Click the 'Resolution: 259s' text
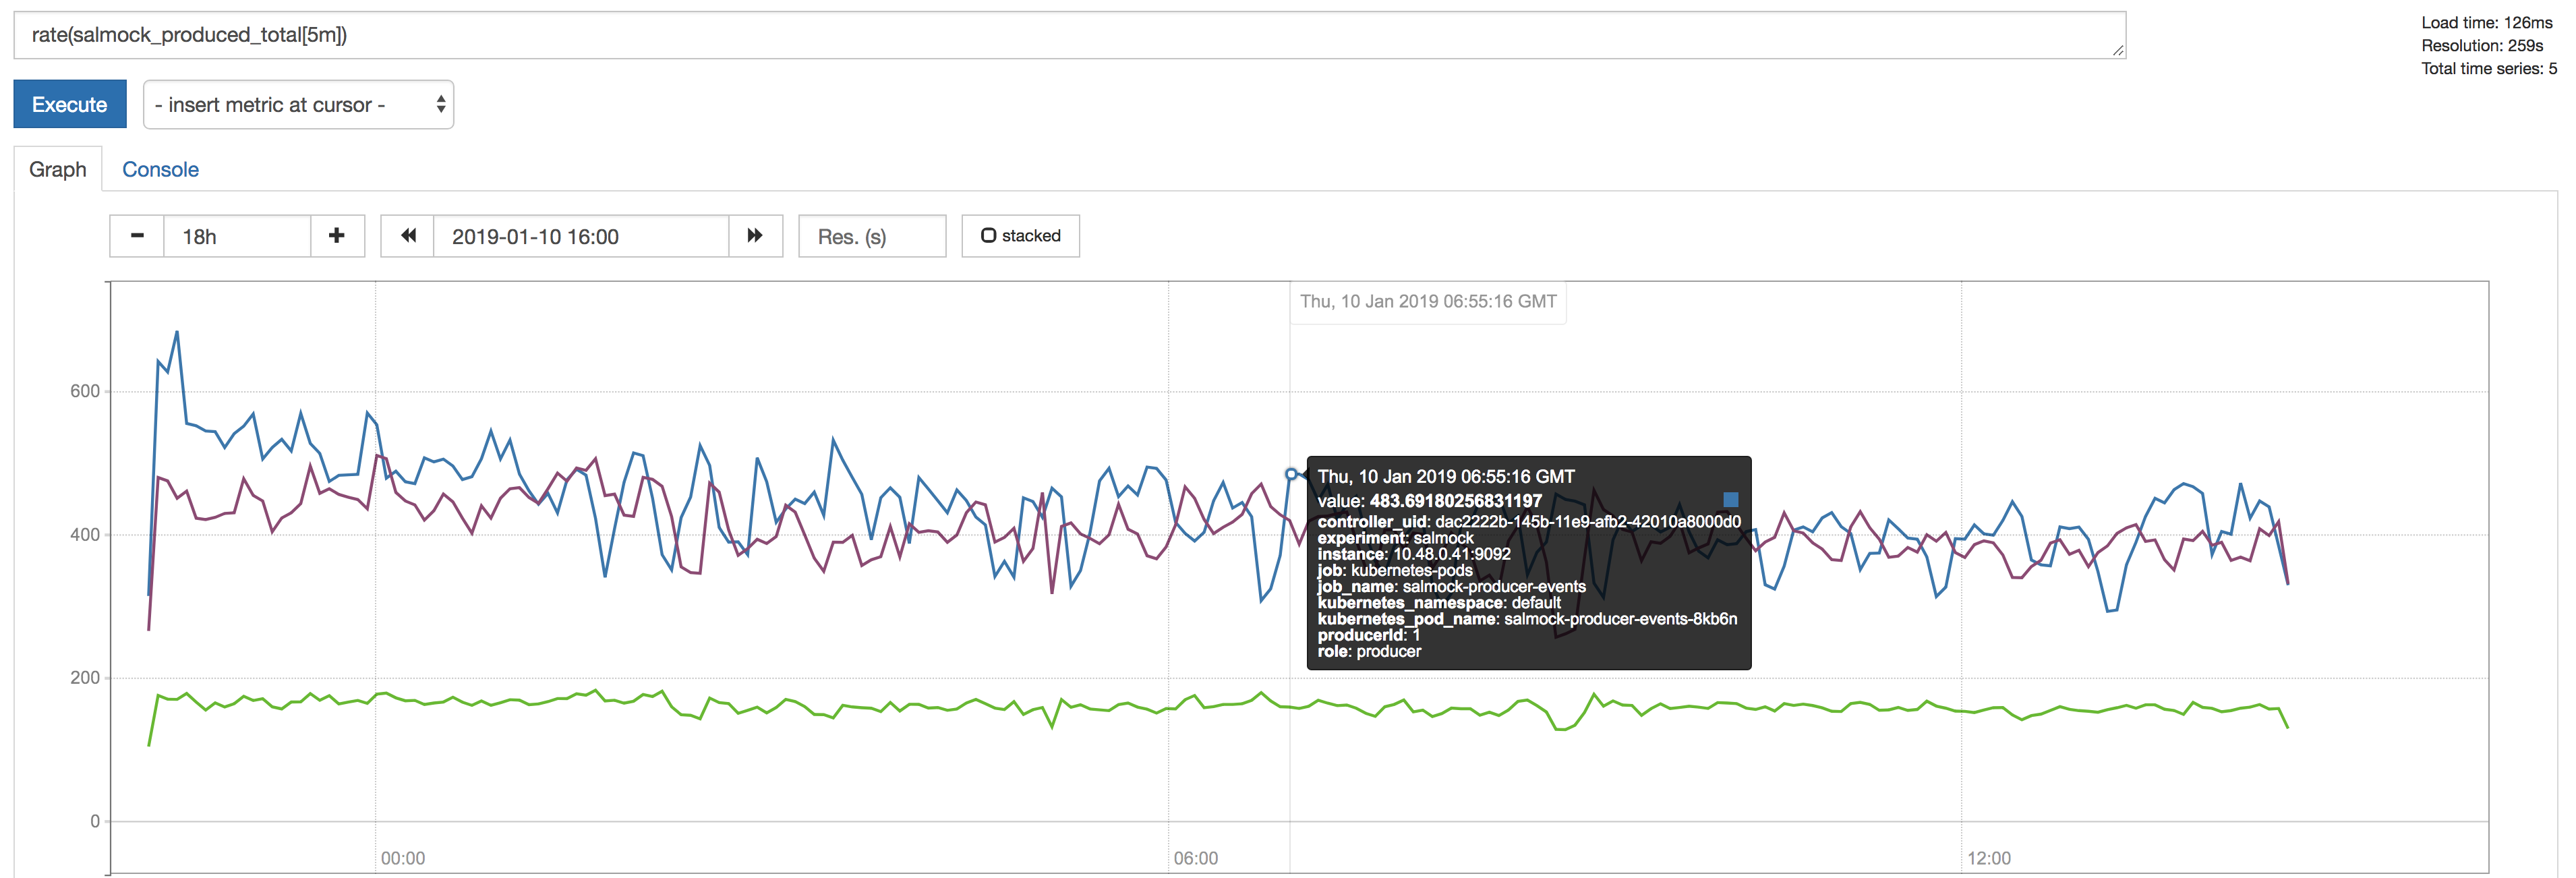Image resolution: width=2576 pixels, height=878 pixels. 2482,45
